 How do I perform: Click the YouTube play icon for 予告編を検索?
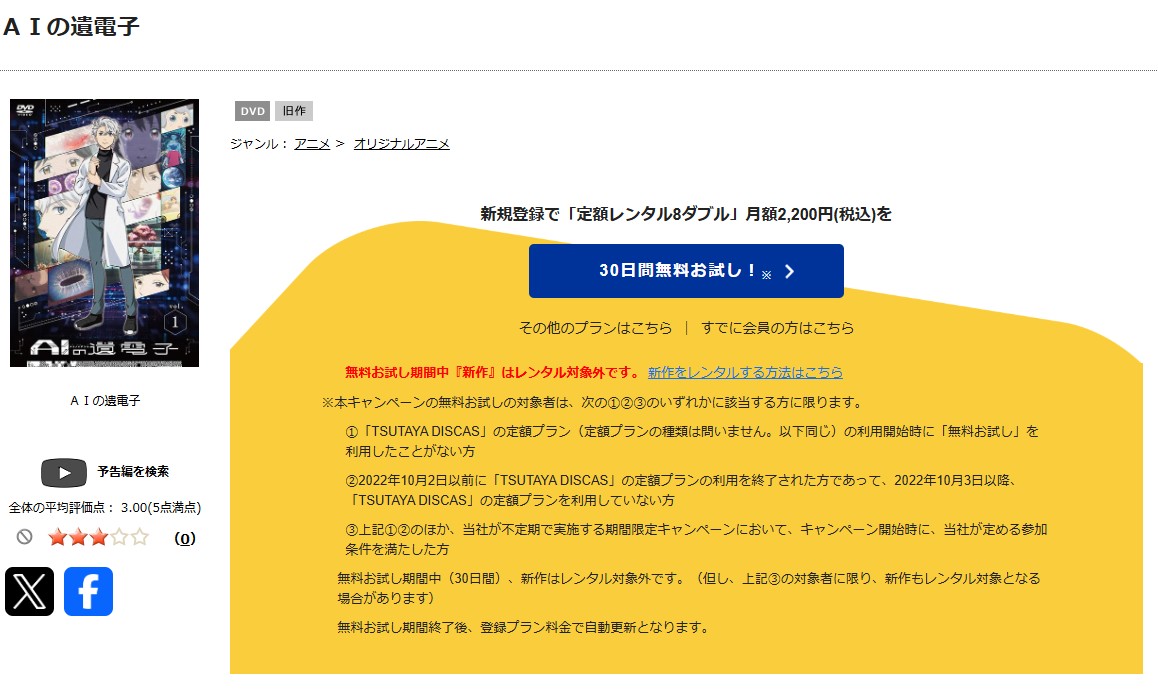[64, 472]
